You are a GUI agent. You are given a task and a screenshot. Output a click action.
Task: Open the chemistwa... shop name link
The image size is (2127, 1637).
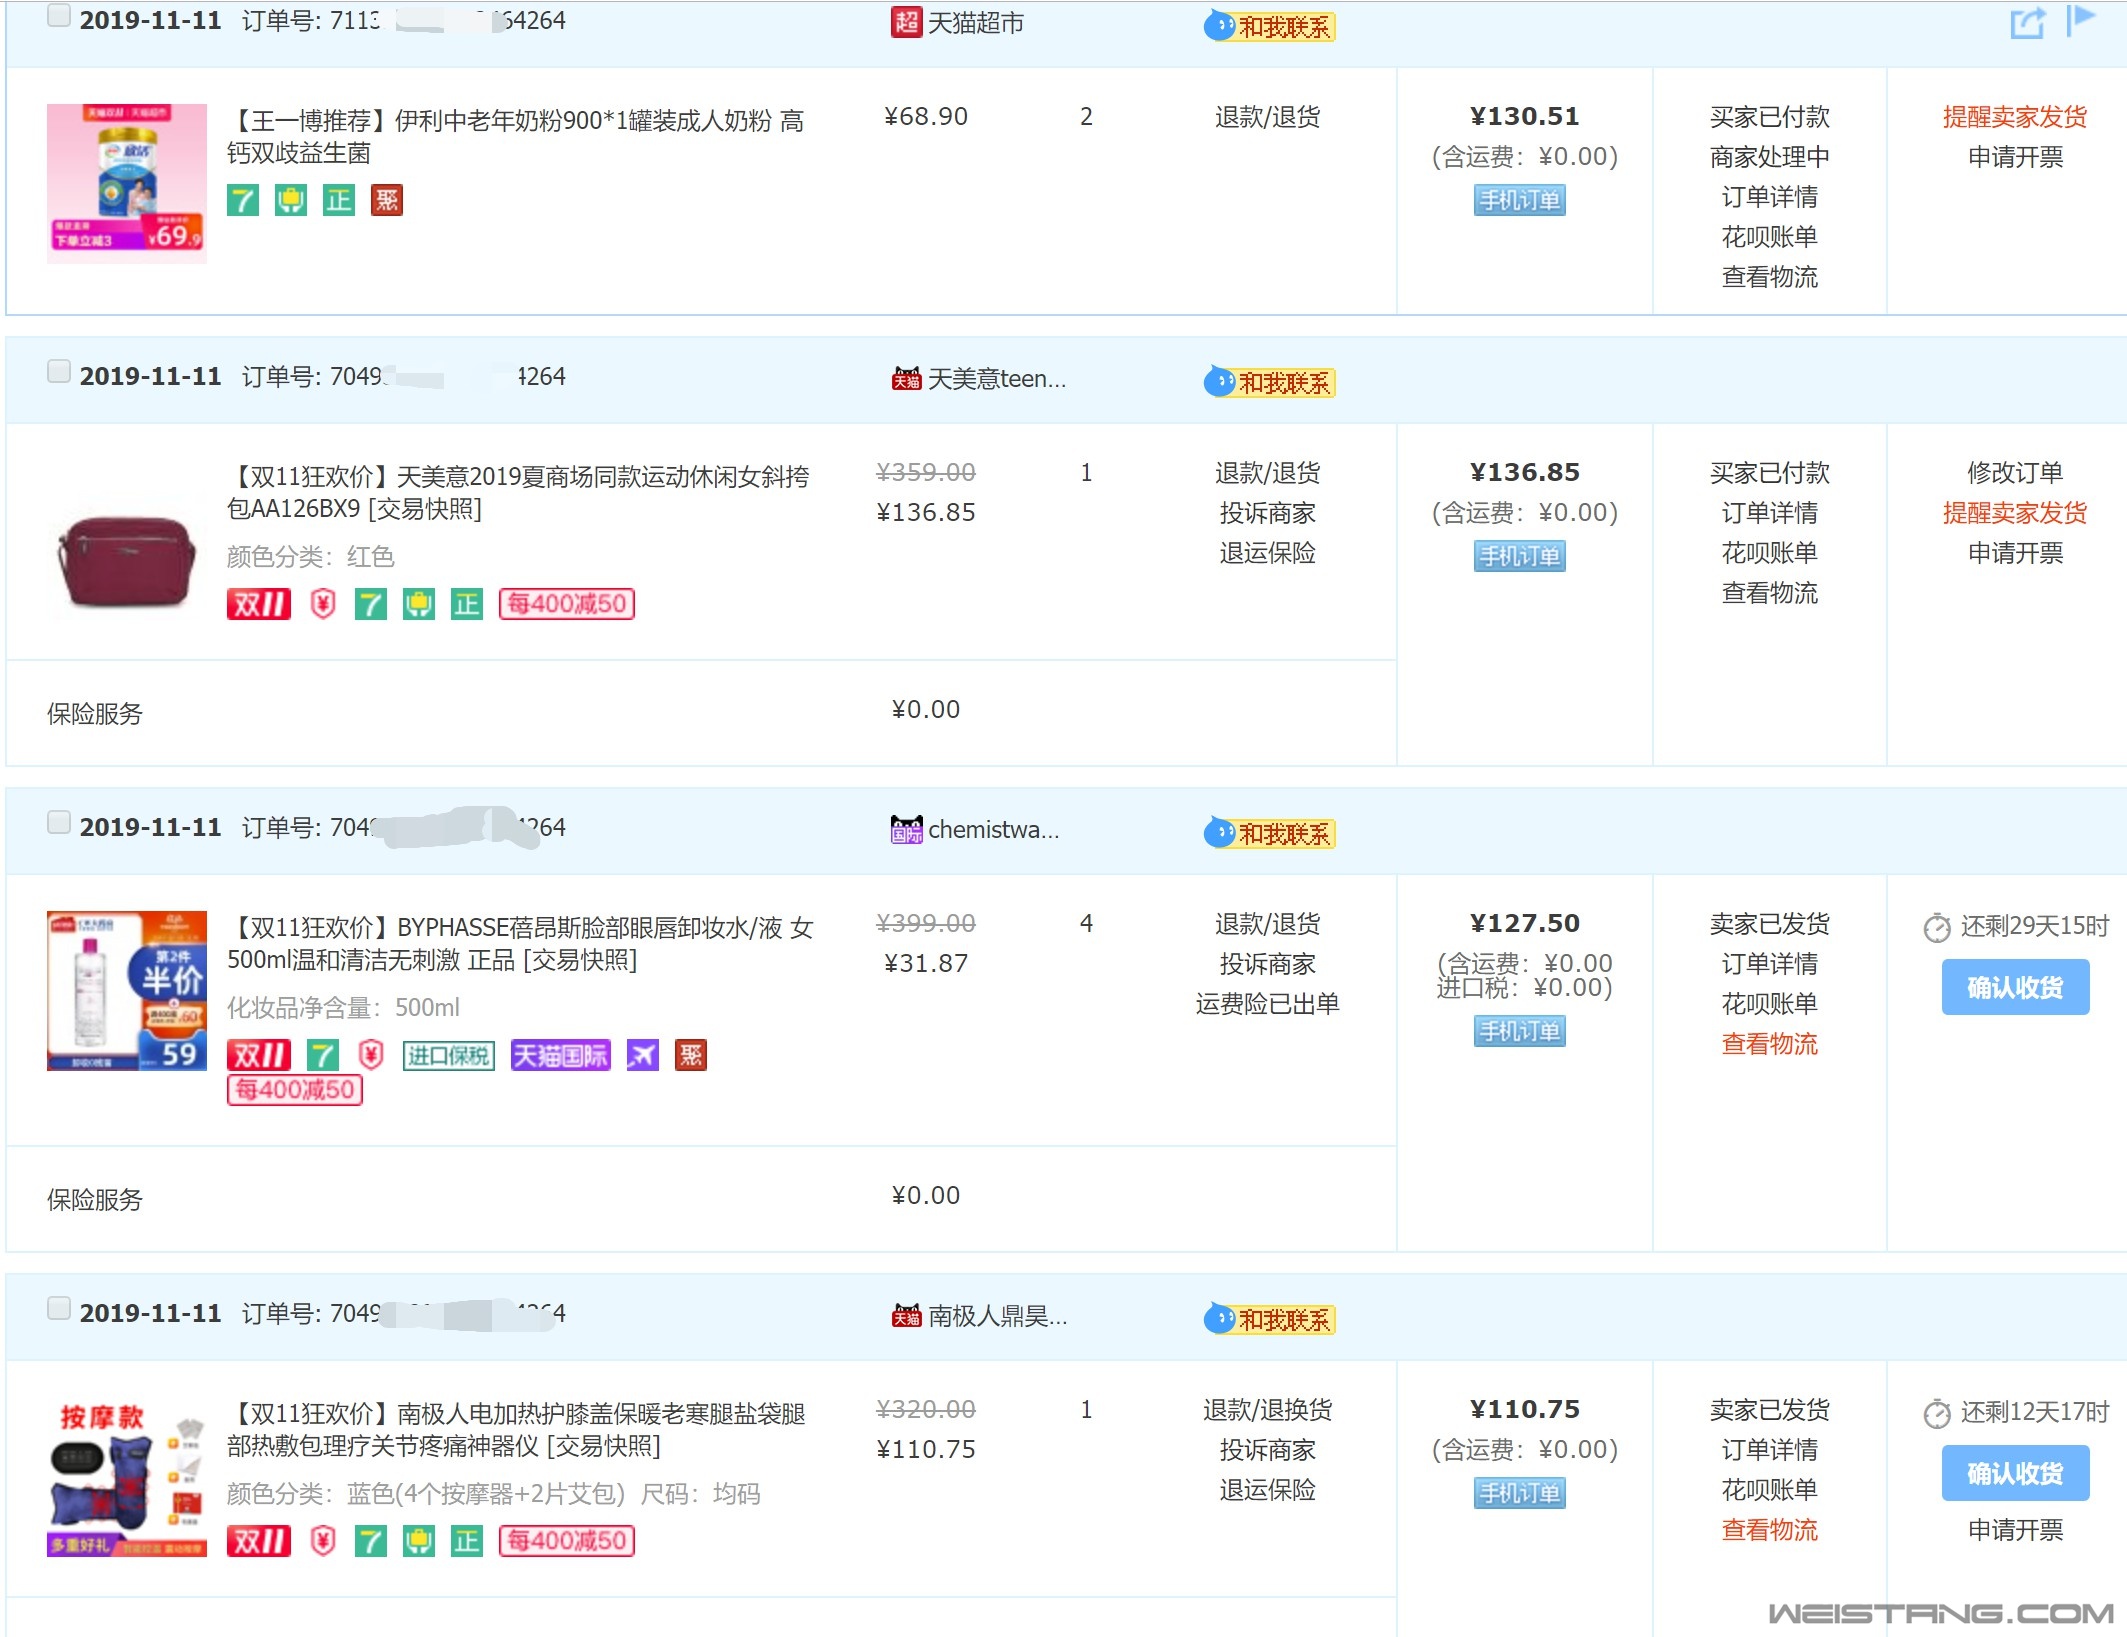click(x=994, y=829)
